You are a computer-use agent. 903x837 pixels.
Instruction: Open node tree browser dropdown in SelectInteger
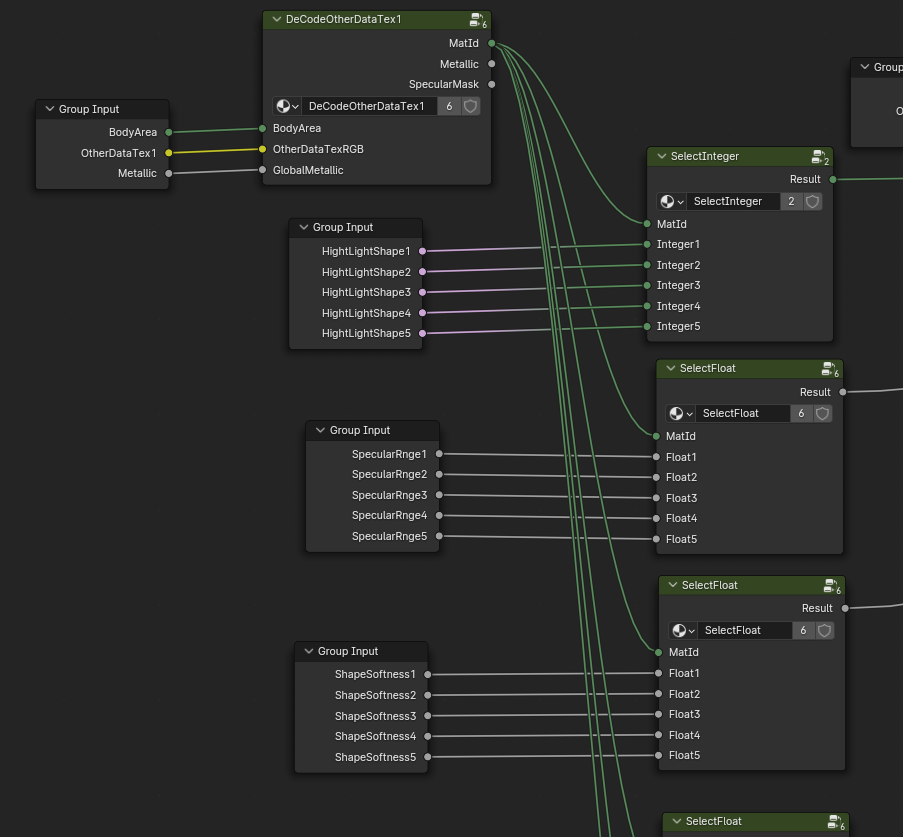click(x=671, y=202)
